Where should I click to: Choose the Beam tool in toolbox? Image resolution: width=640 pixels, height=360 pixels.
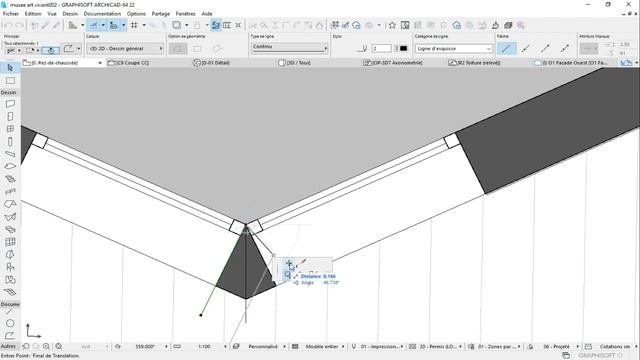point(10,154)
